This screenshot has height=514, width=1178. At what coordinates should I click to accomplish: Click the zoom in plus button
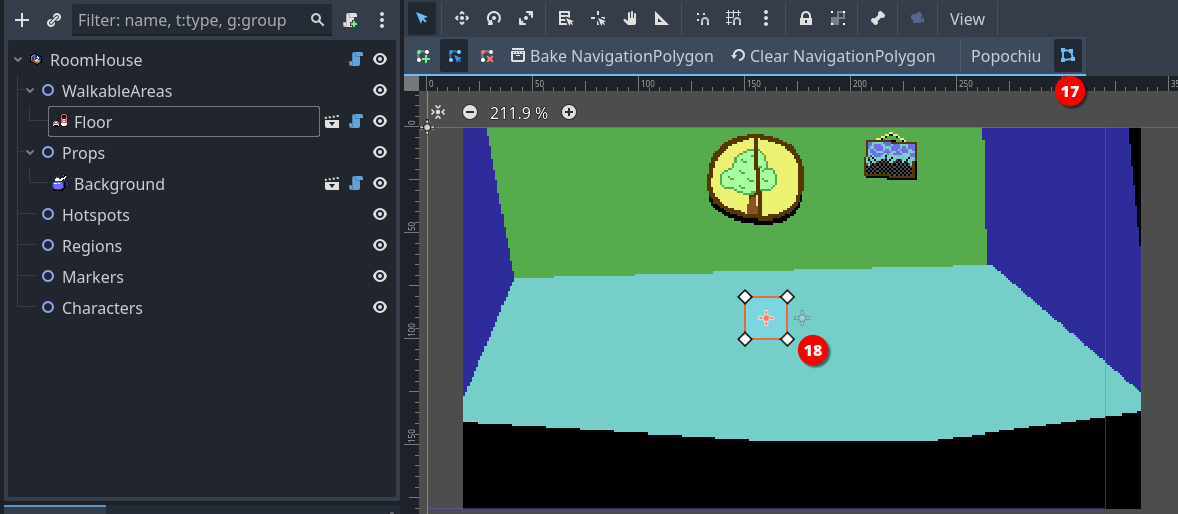pyautogui.click(x=569, y=113)
